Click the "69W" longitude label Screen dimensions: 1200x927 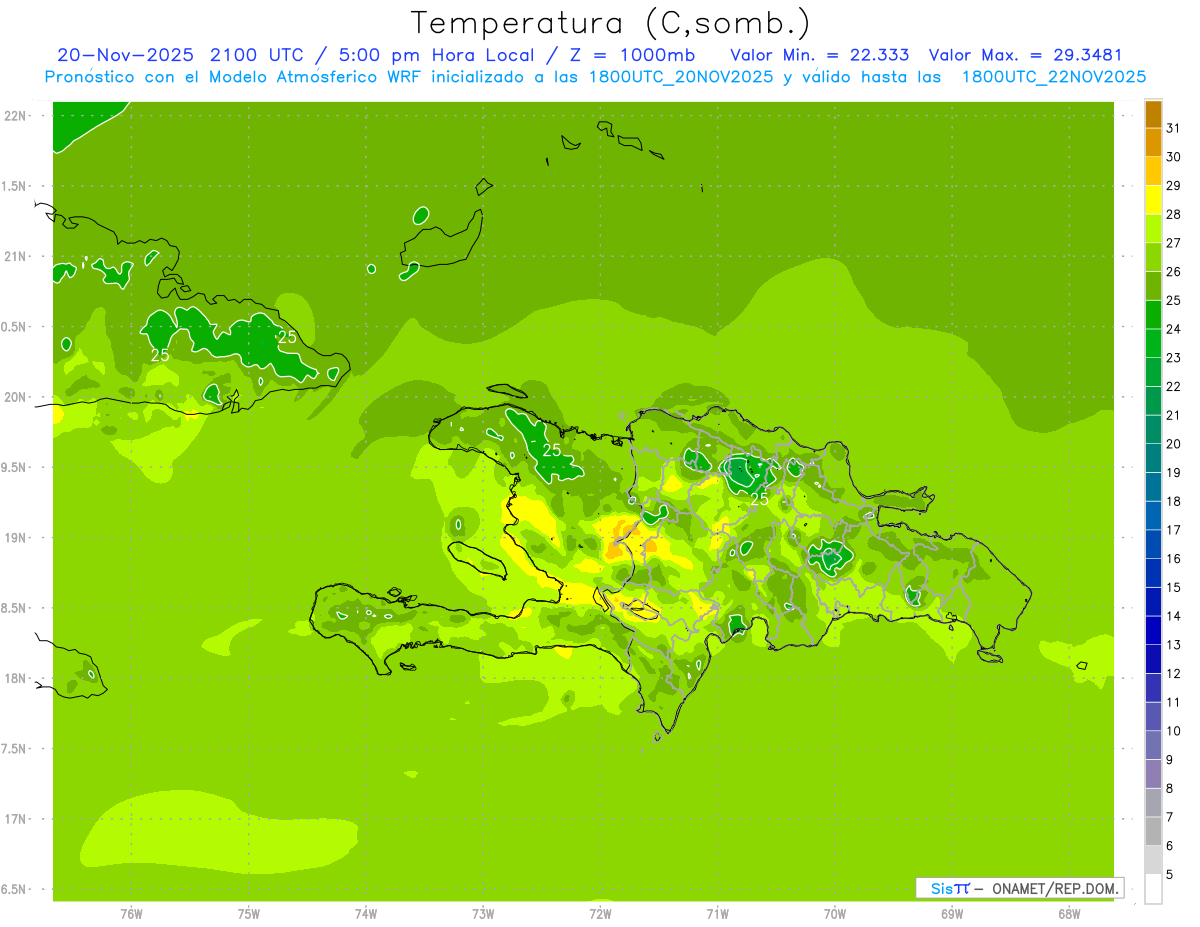[952, 914]
